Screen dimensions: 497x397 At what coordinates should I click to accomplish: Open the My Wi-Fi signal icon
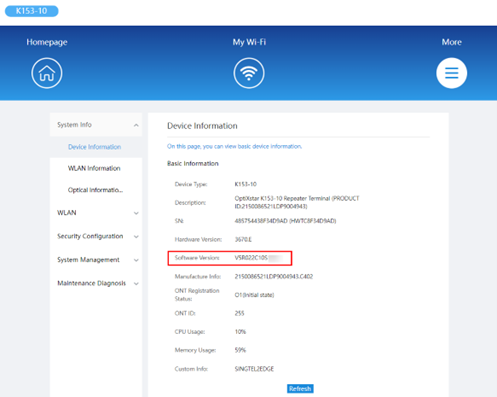click(x=249, y=73)
